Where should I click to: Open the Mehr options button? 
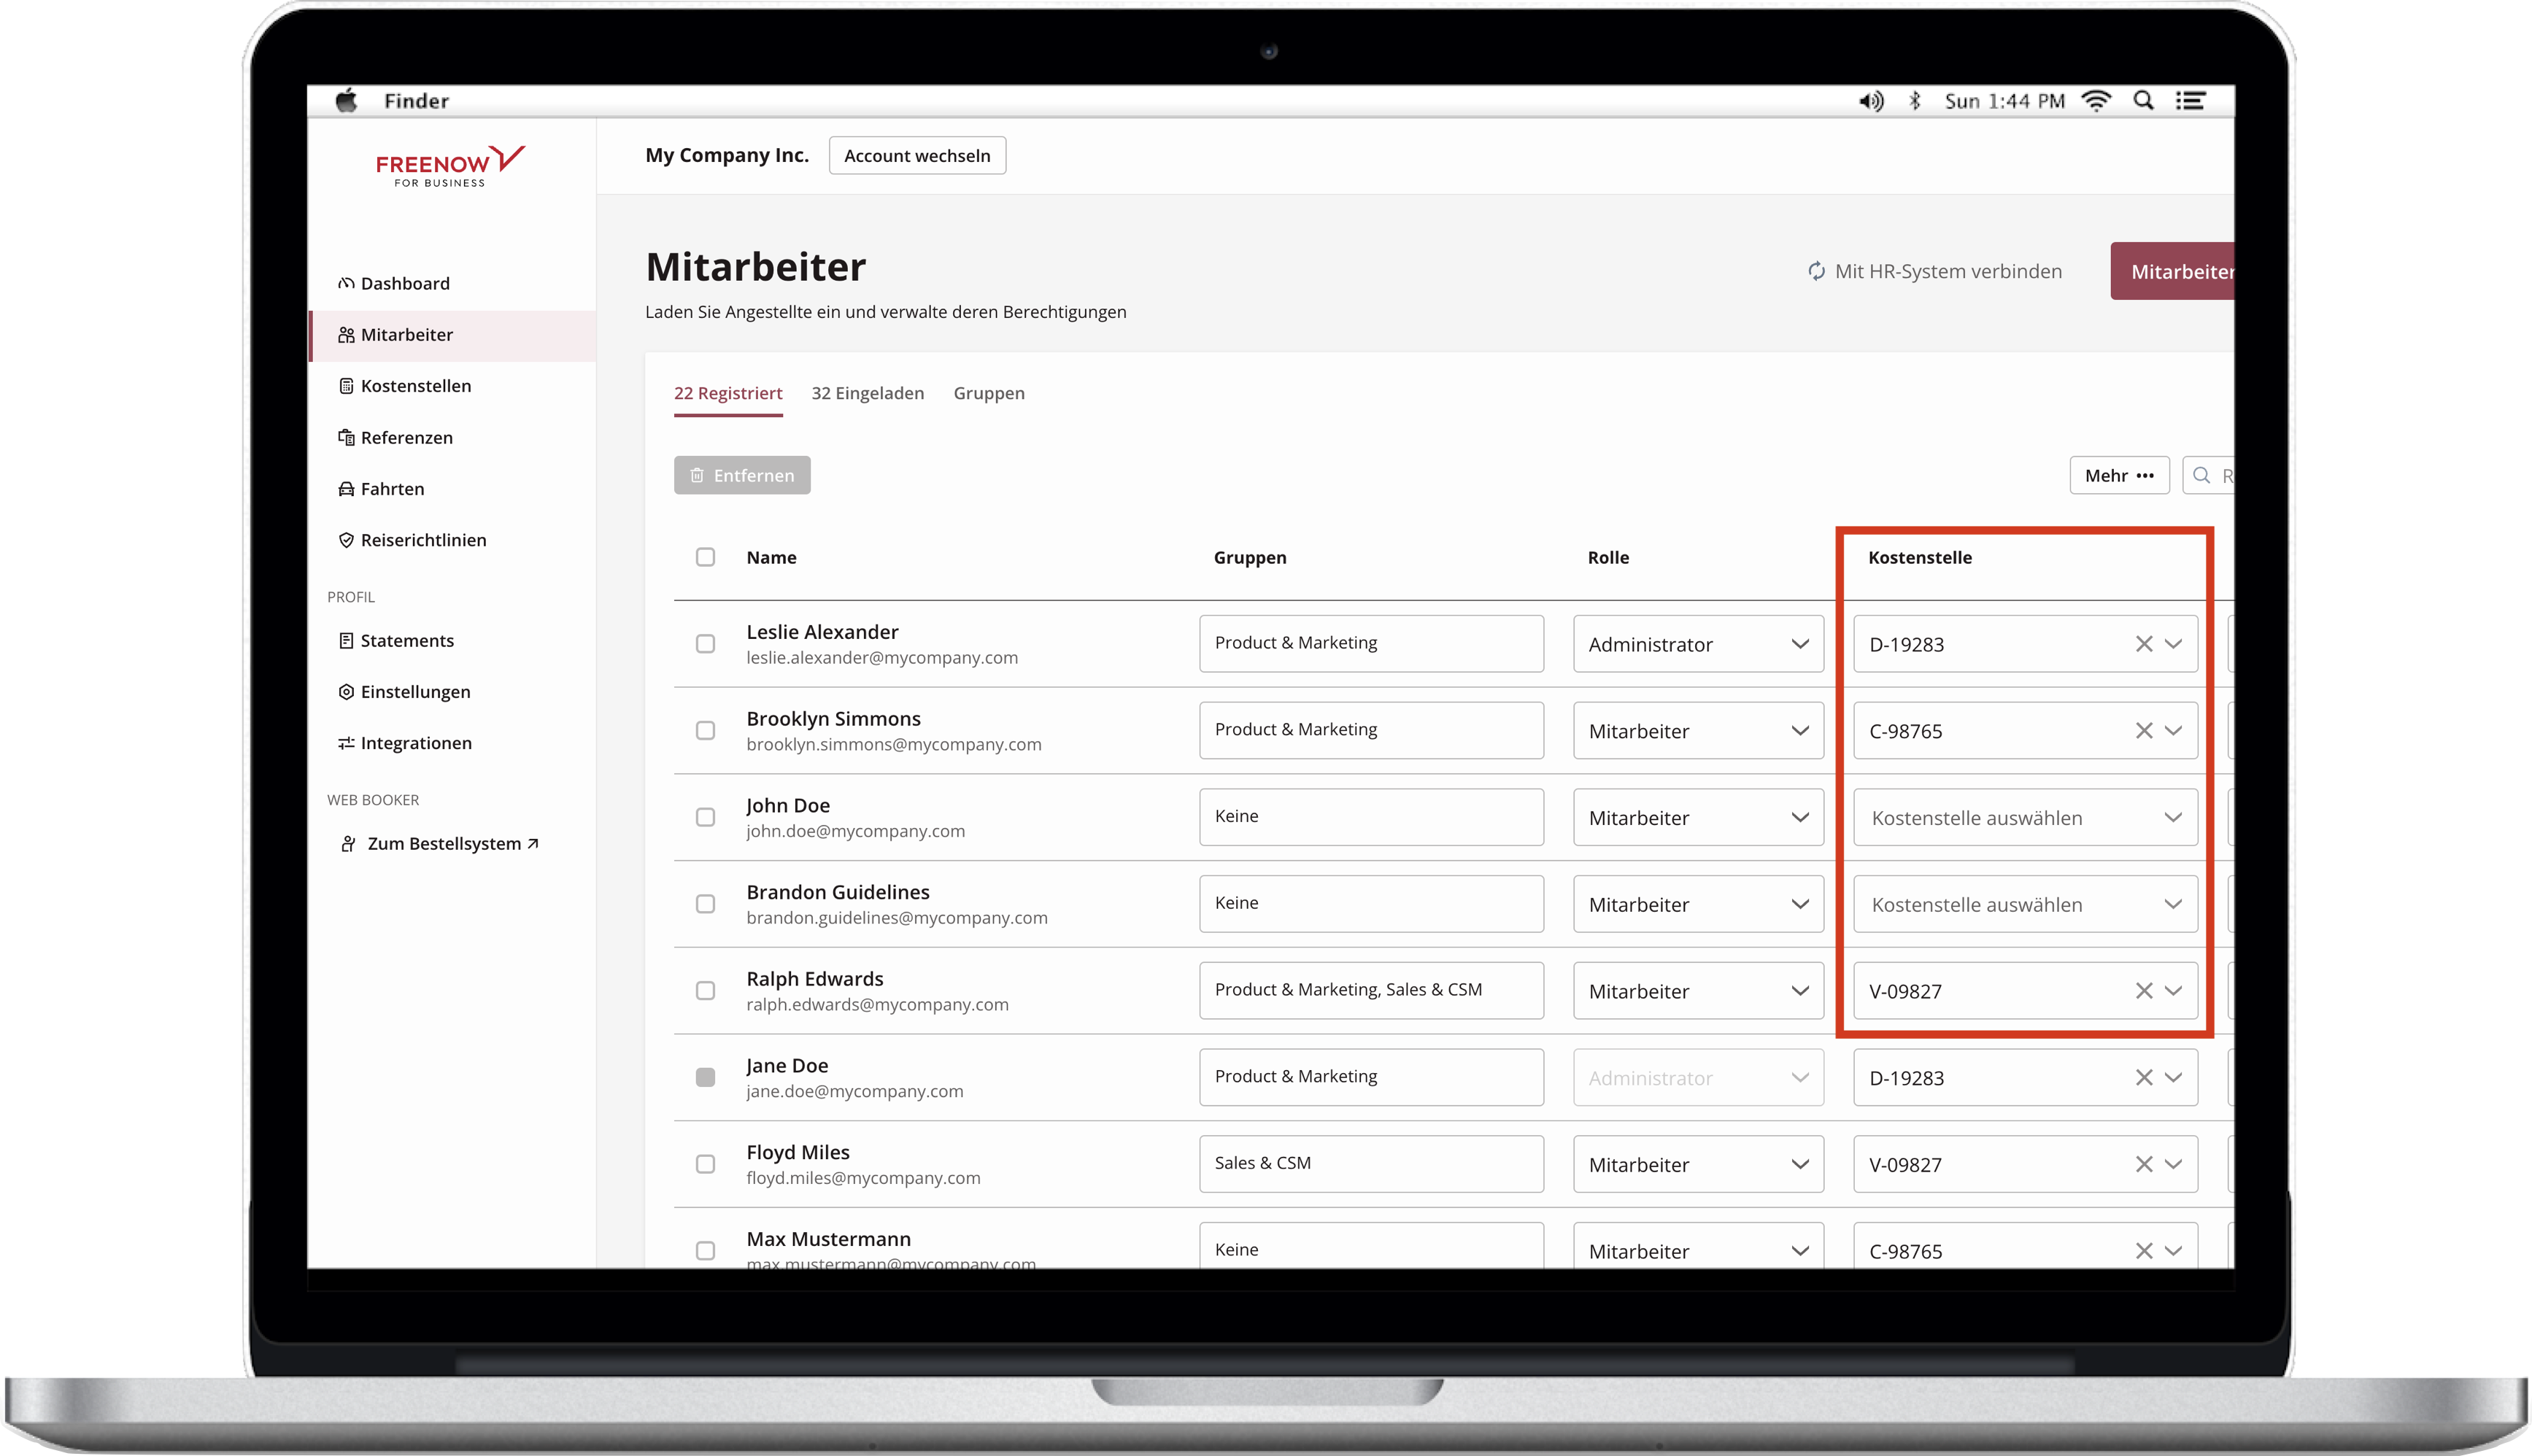click(x=2119, y=475)
